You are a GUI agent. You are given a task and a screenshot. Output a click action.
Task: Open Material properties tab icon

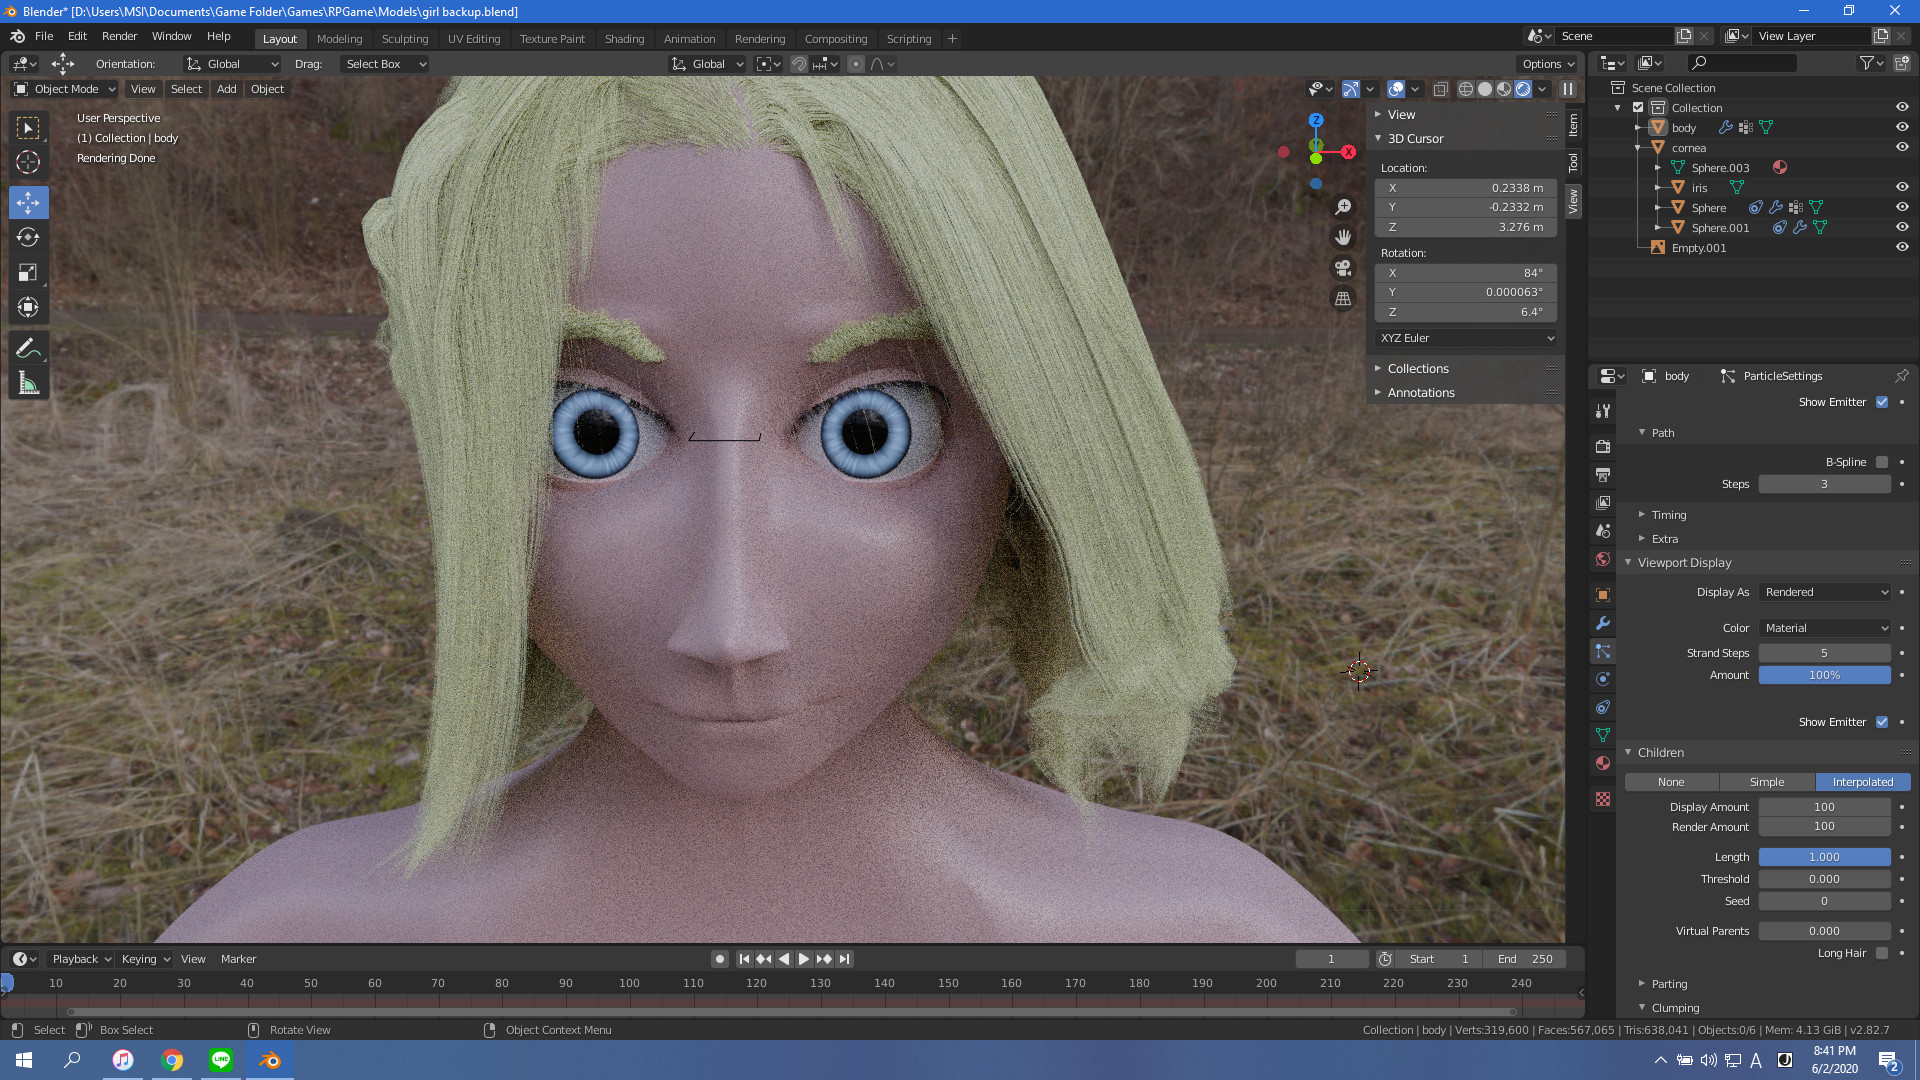(x=1603, y=763)
